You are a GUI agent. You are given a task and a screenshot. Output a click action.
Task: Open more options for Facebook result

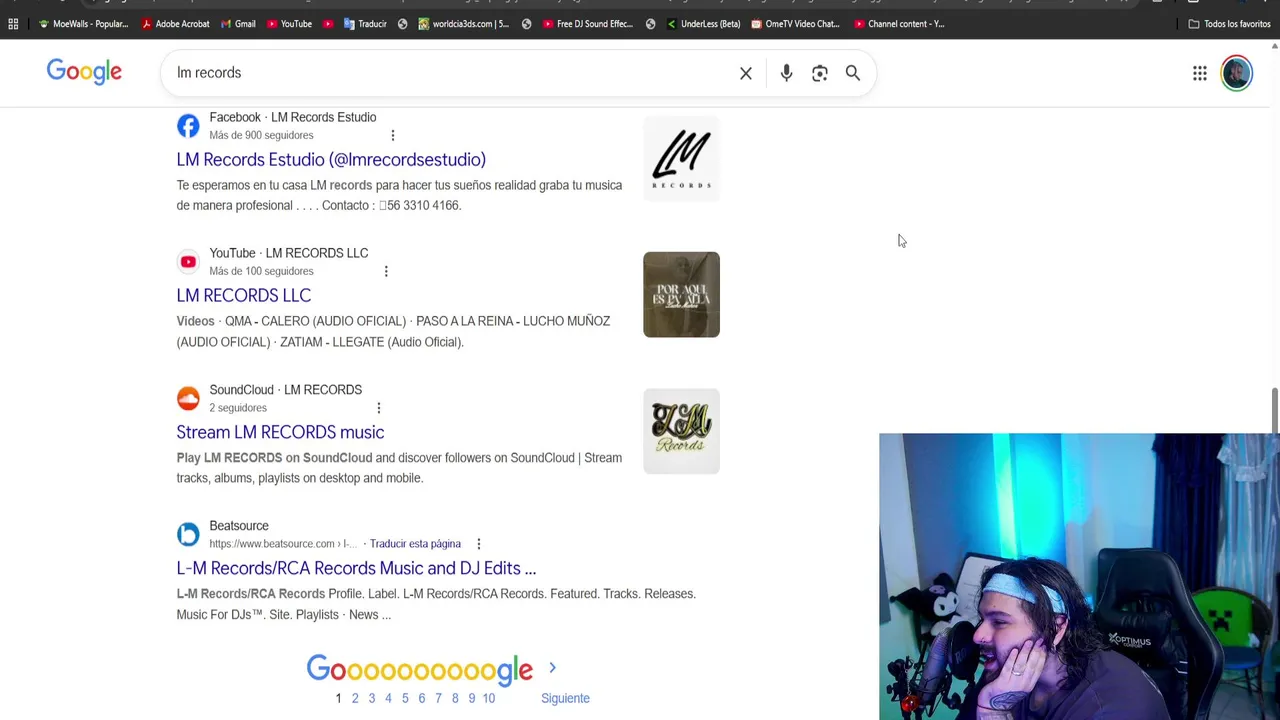tap(392, 135)
